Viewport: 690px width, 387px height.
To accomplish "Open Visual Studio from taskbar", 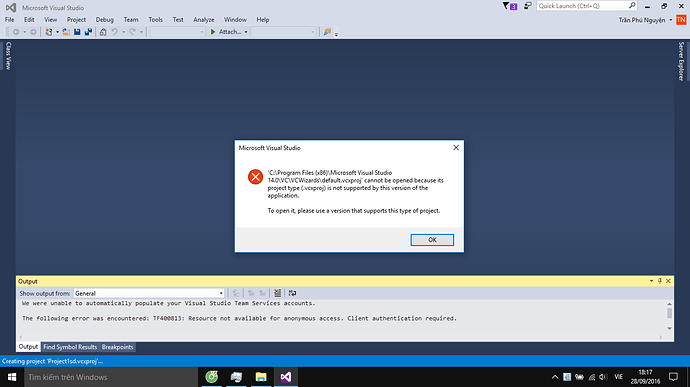I will pyautogui.click(x=286, y=377).
